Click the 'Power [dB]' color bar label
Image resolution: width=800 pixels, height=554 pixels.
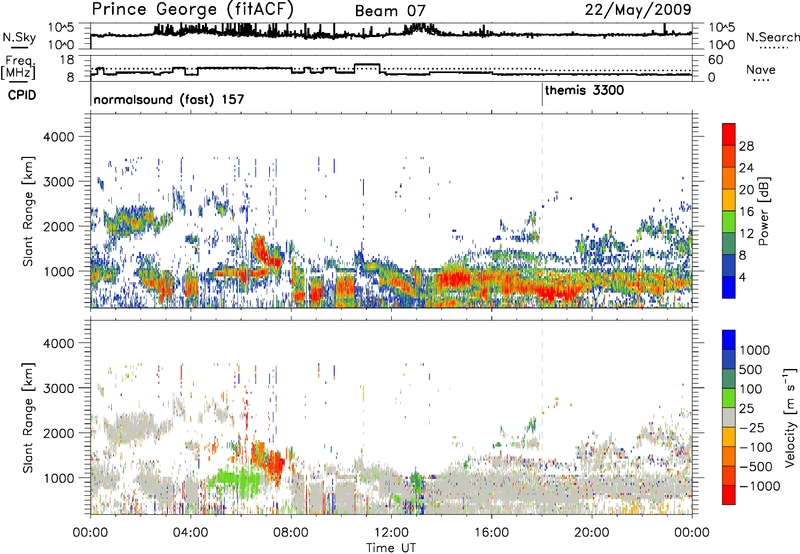[763, 211]
